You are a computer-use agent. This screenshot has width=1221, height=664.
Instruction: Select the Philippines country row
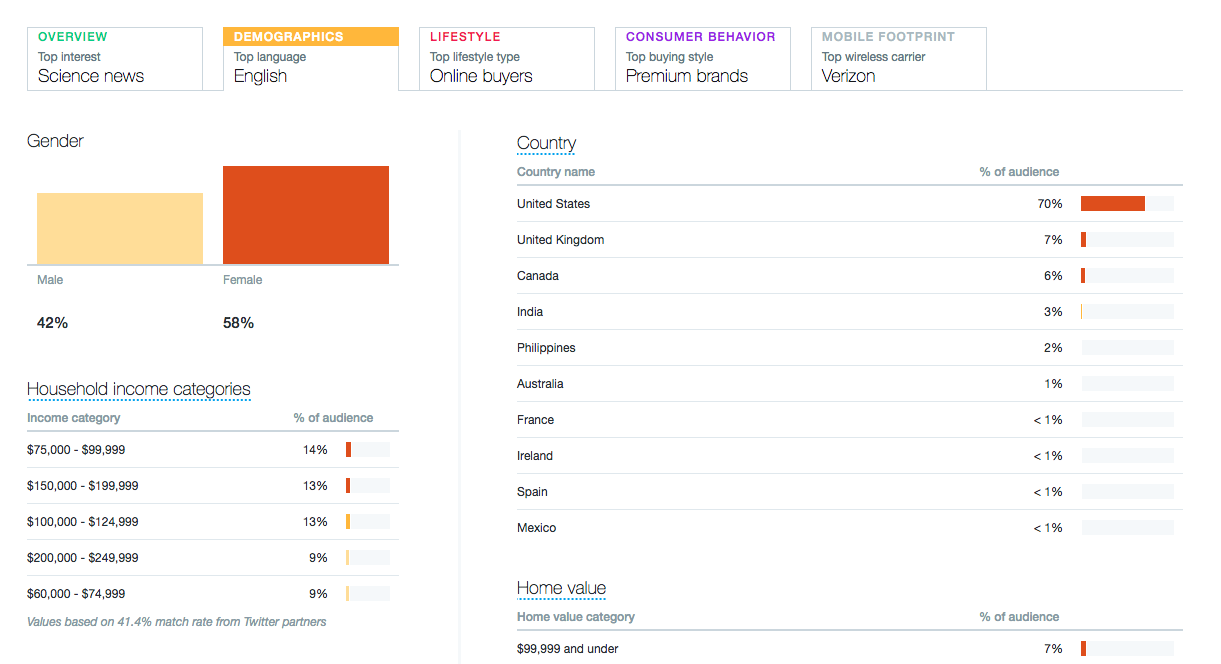tap(849, 348)
